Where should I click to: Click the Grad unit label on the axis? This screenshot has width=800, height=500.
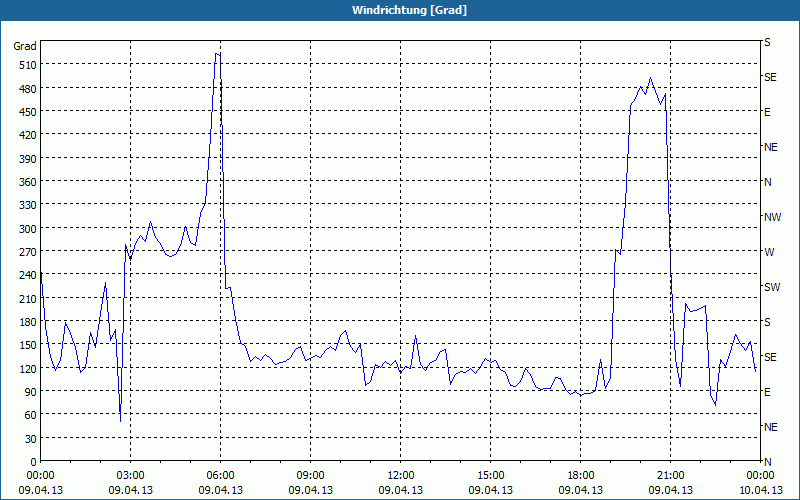pyautogui.click(x=25, y=46)
